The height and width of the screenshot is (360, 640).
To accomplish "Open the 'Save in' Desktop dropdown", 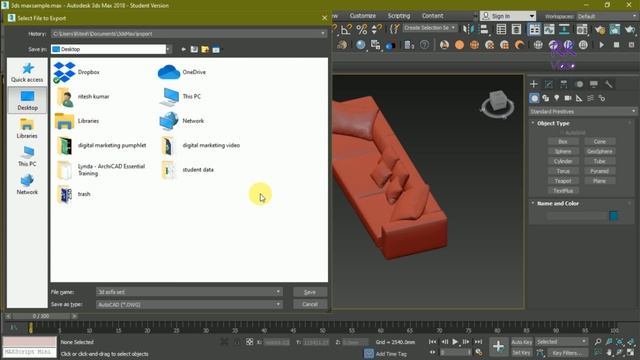I will pos(168,49).
